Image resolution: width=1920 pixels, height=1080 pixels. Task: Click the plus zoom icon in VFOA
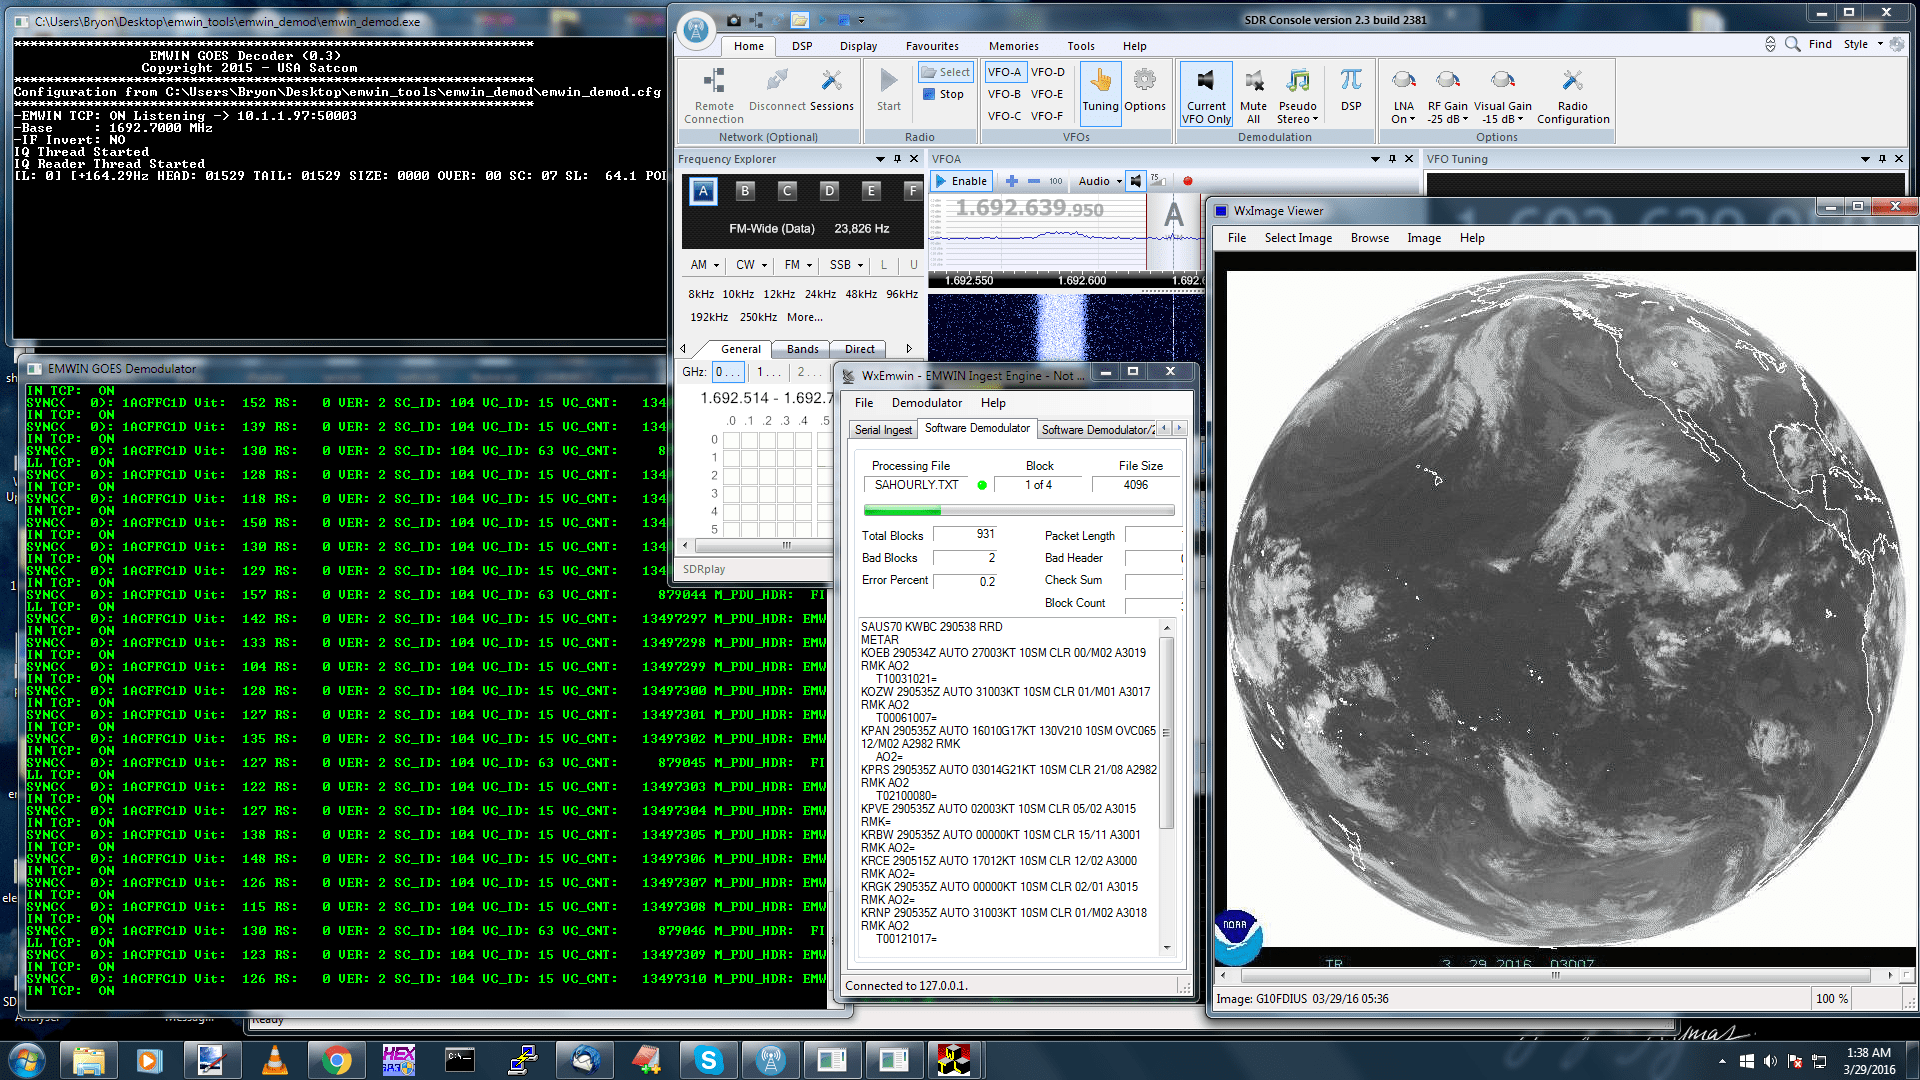tap(1011, 181)
